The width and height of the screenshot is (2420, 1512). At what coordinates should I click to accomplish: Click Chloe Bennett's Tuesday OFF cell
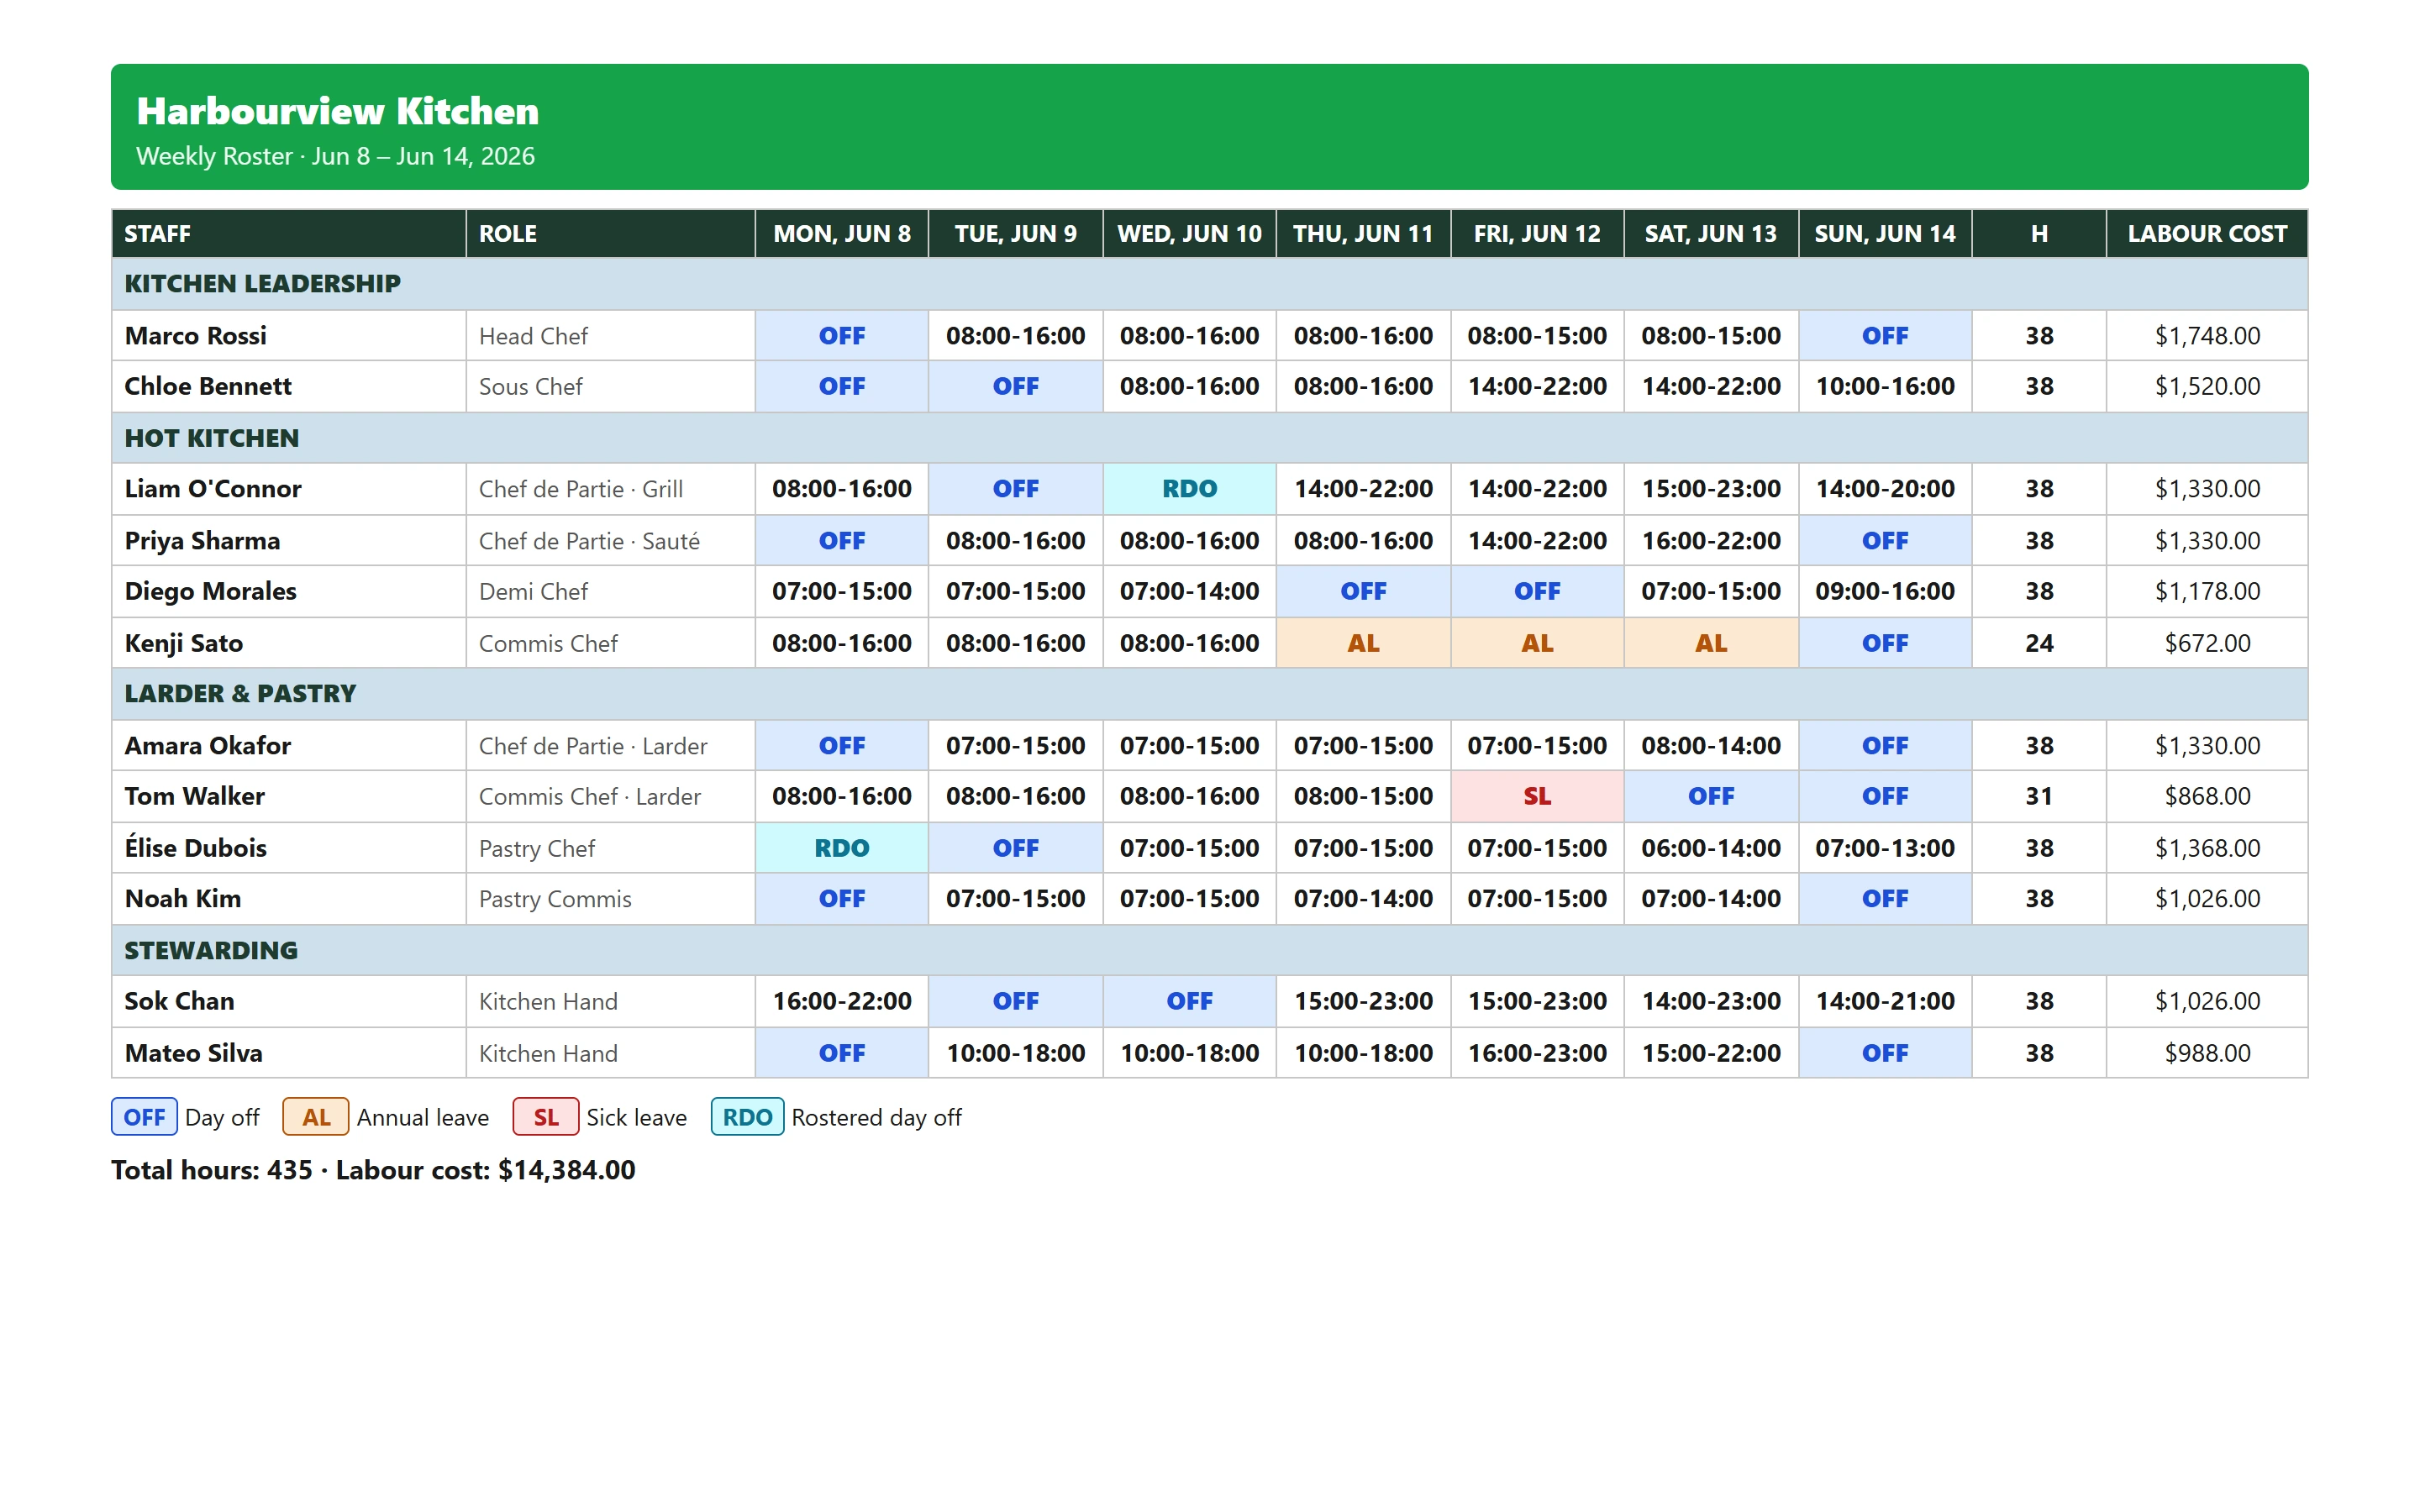(x=1015, y=386)
